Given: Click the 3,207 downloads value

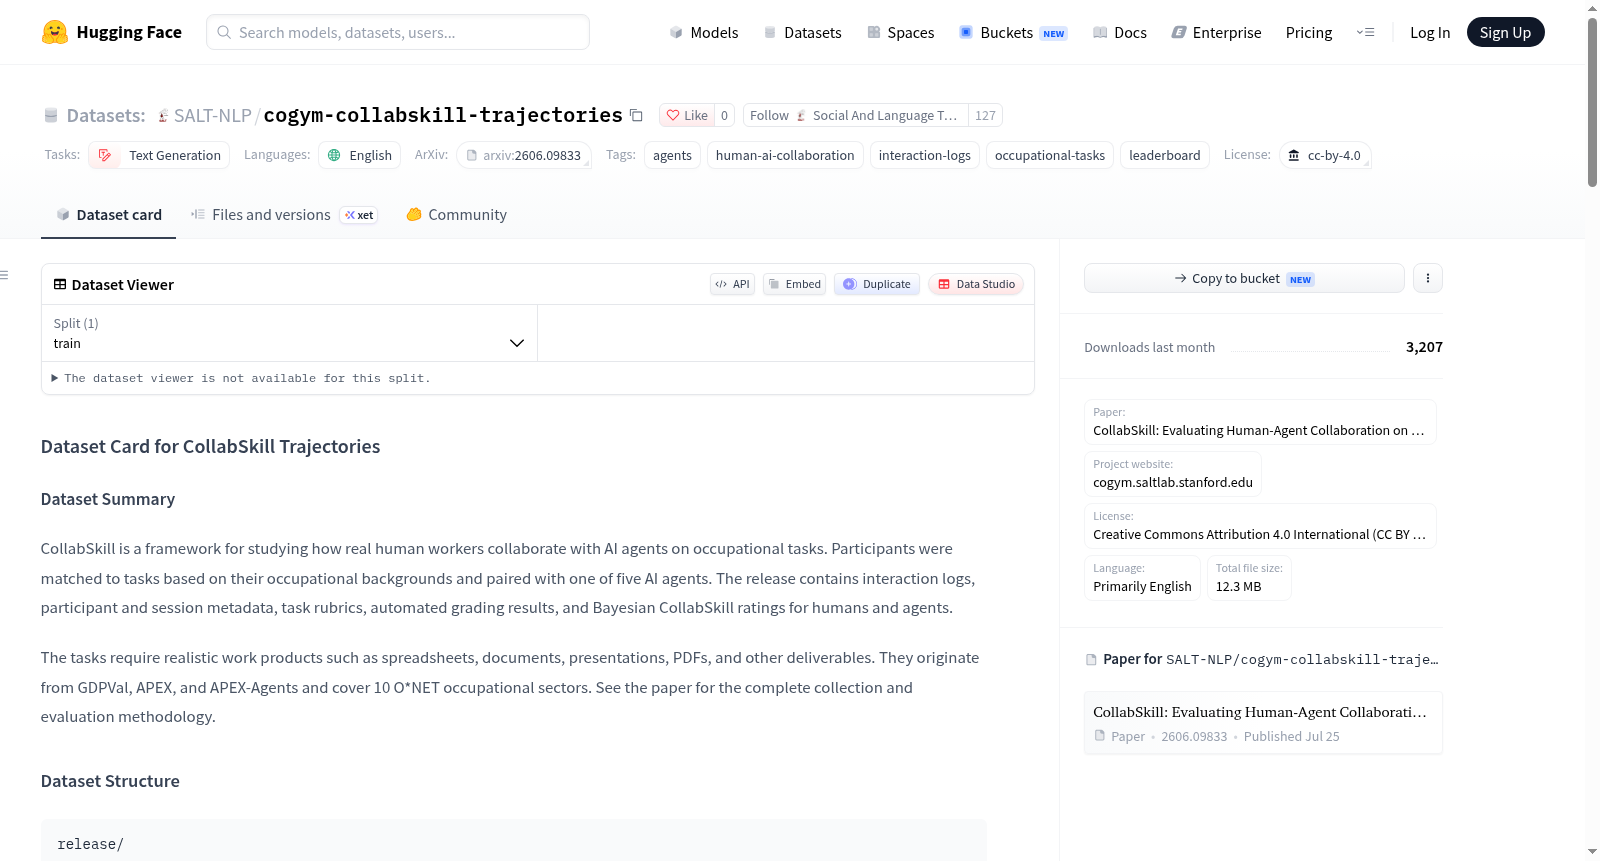Looking at the screenshot, I should point(1424,347).
